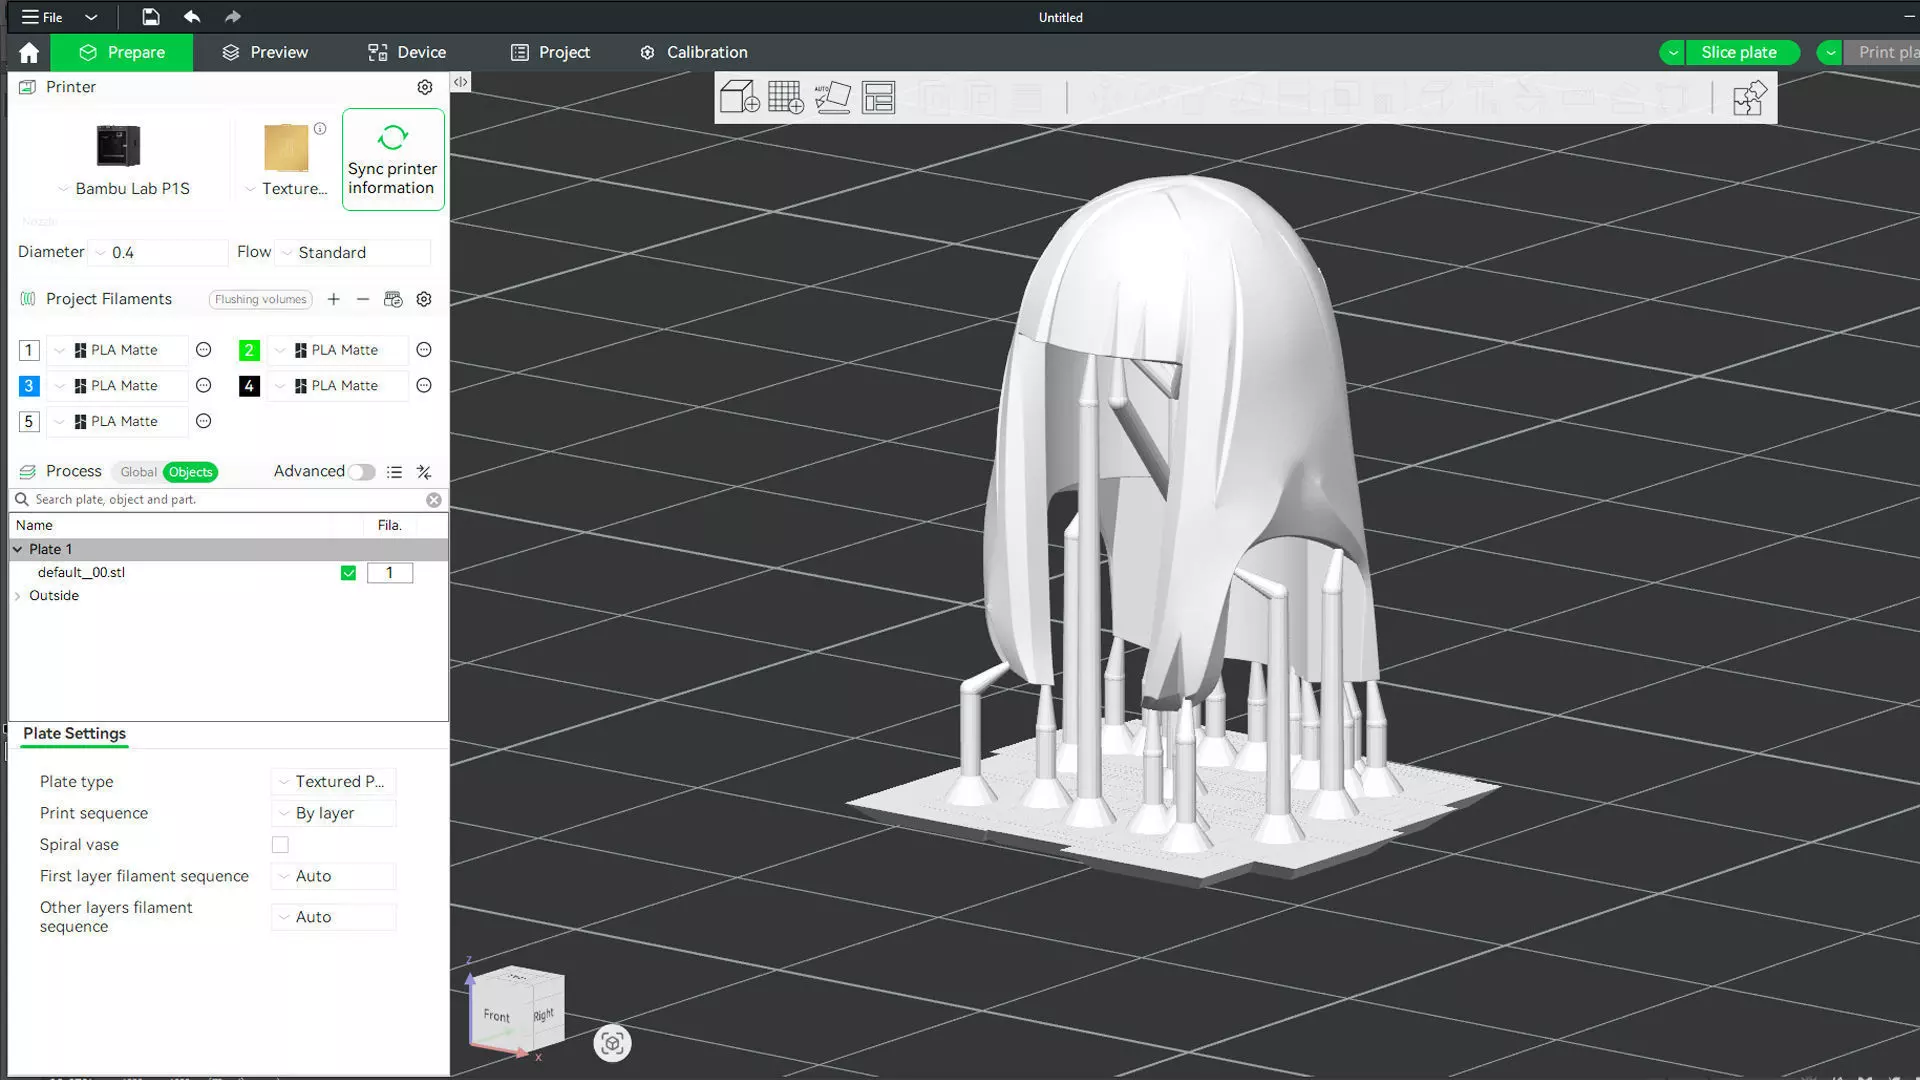Image resolution: width=1920 pixels, height=1080 pixels.
Task: Choose the Textured plate type thumbnail
Action: click(x=286, y=148)
